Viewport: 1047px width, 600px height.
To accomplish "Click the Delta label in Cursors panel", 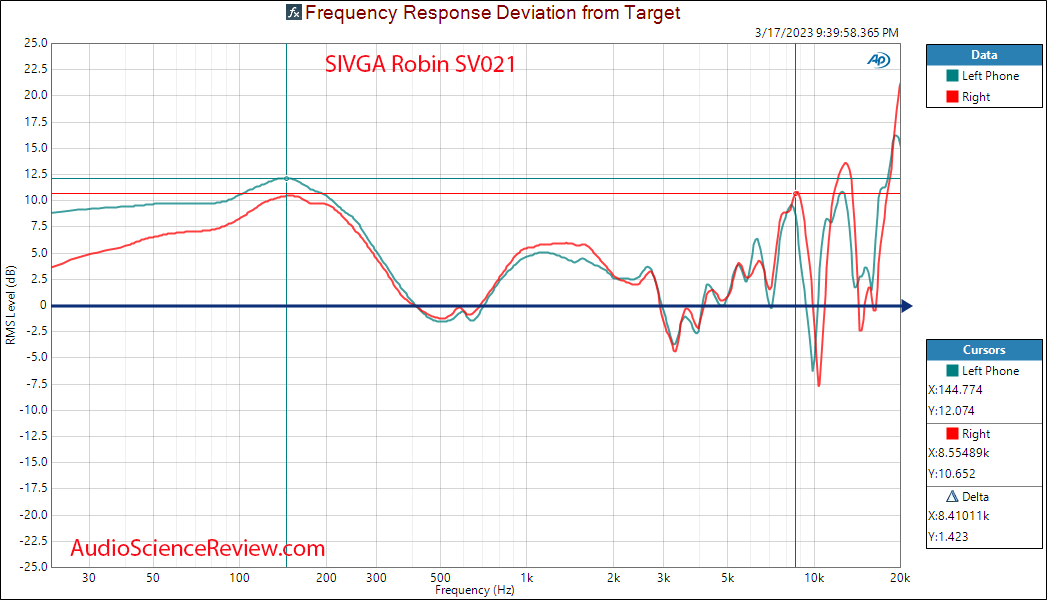I will (x=975, y=497).
